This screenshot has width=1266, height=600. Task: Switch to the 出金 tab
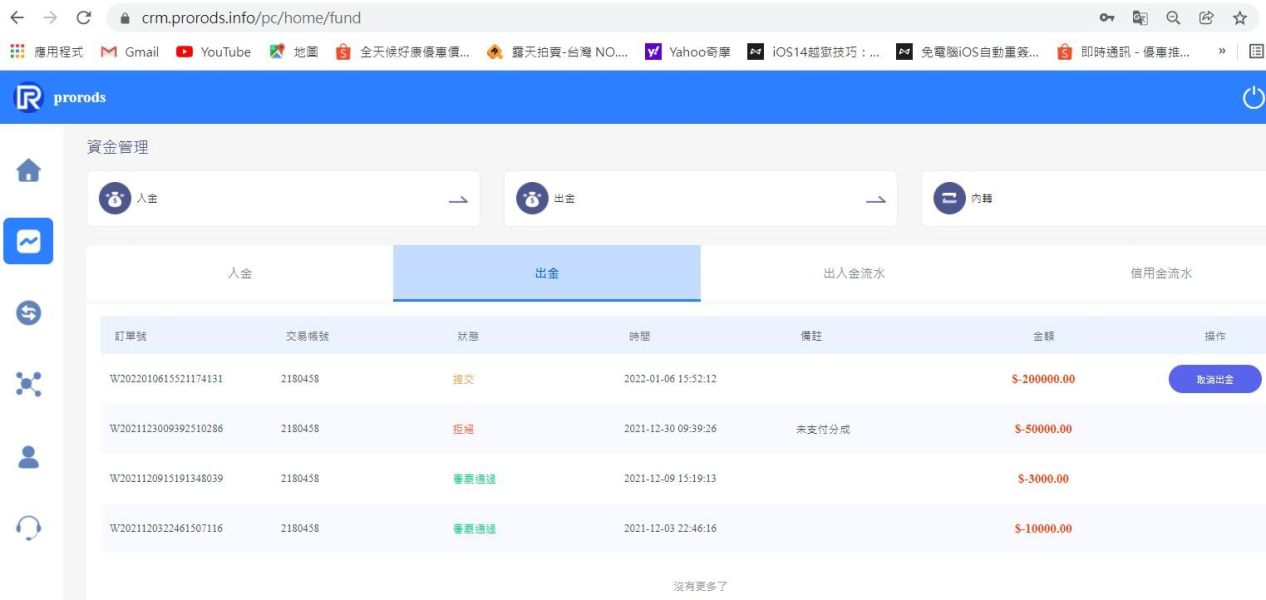coord(547,273)
